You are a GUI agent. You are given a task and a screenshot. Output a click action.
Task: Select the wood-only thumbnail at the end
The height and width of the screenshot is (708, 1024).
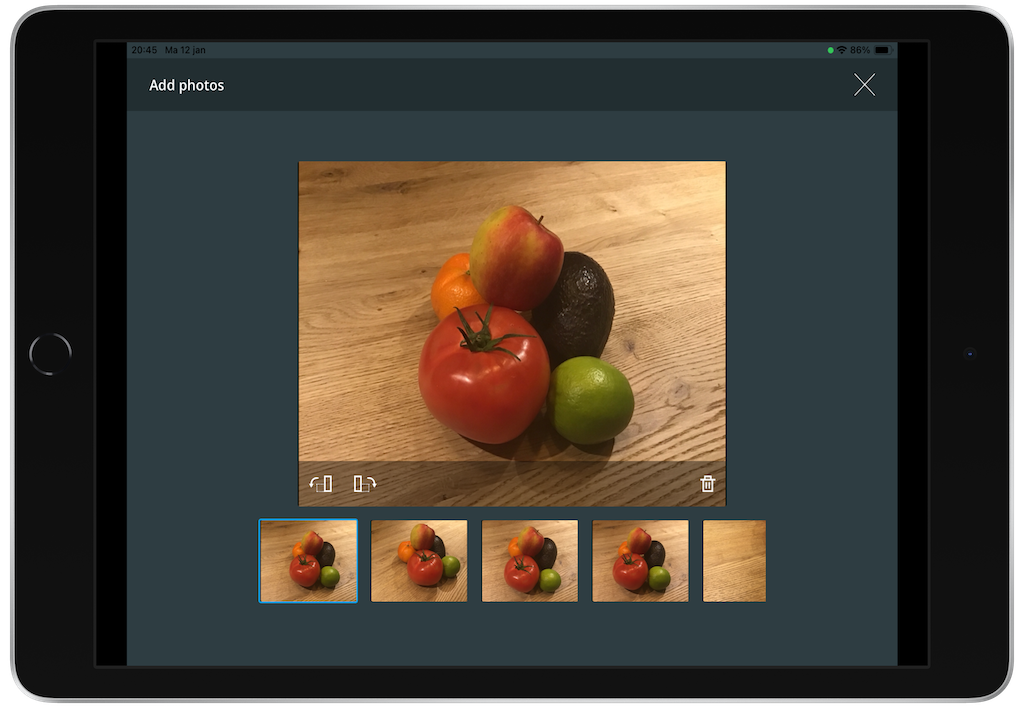click(734, 561)
